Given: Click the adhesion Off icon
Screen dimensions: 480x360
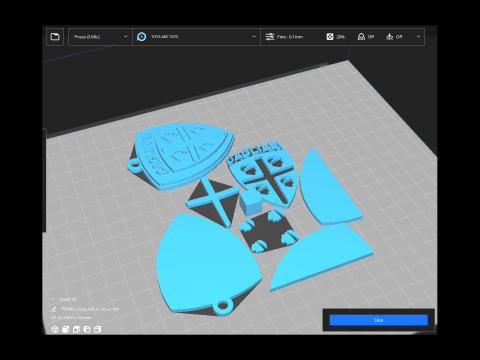Looking at the screenshot, I should (389, 37).
